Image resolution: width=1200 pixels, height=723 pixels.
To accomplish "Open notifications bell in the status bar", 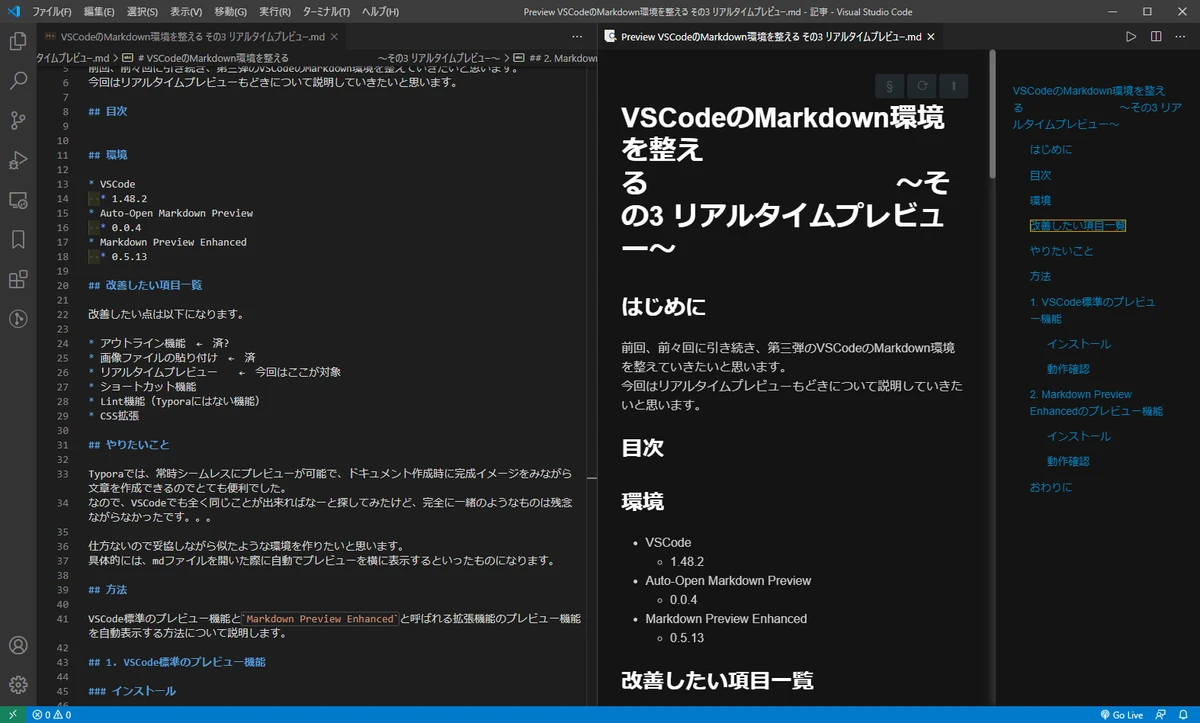I will [1183, 715].
